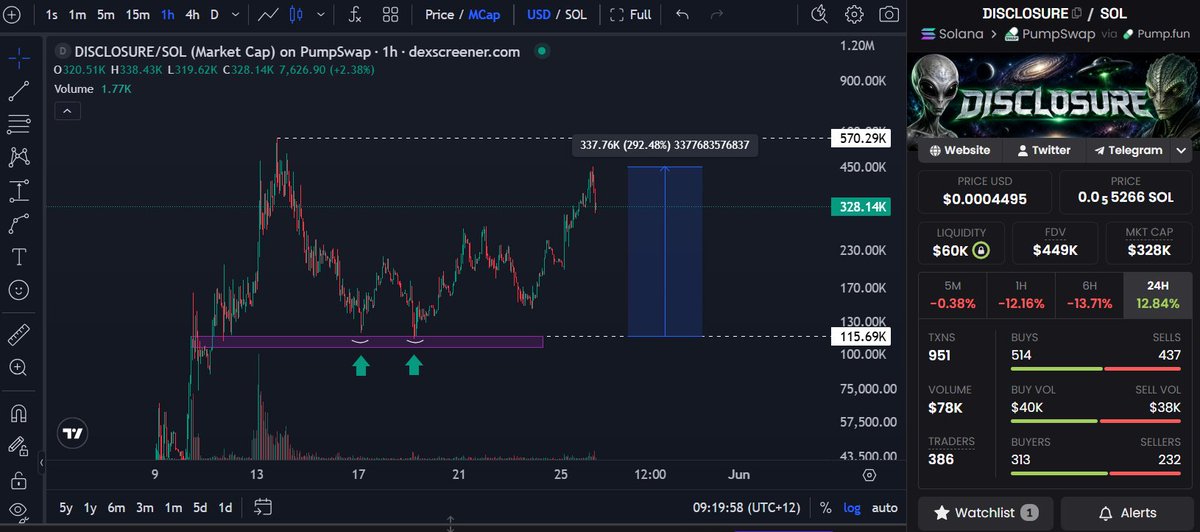
Task: Expand more social links chevron
Action: 1181,150
